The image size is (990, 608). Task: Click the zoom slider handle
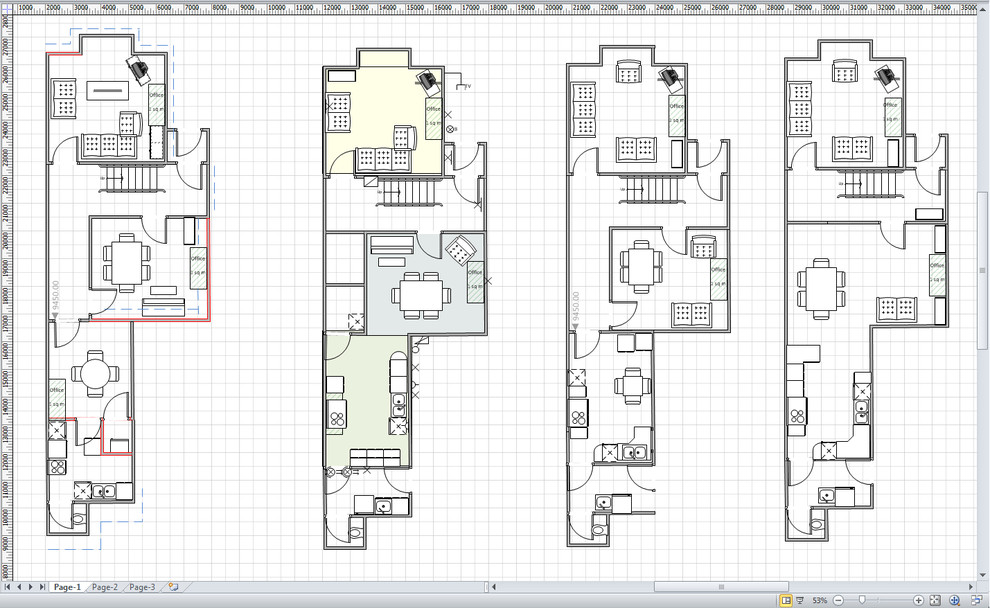pos(862,599)
